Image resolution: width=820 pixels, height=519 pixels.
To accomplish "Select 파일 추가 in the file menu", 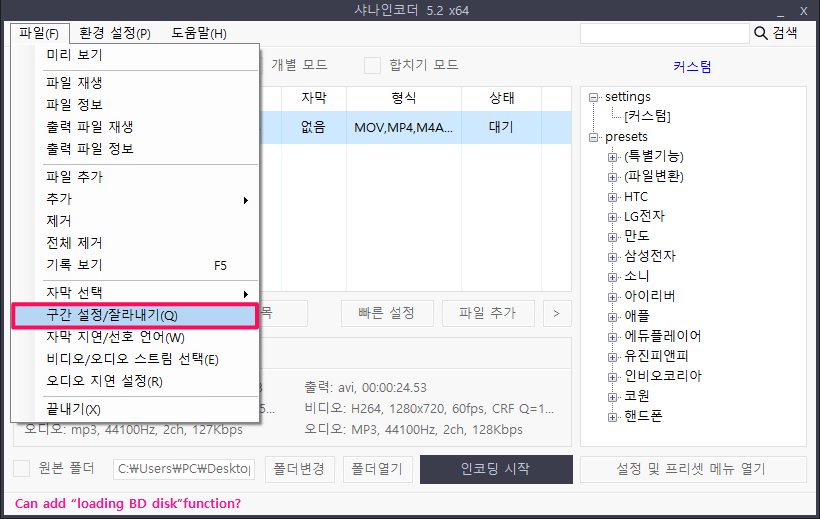I will tap(135, 177).
